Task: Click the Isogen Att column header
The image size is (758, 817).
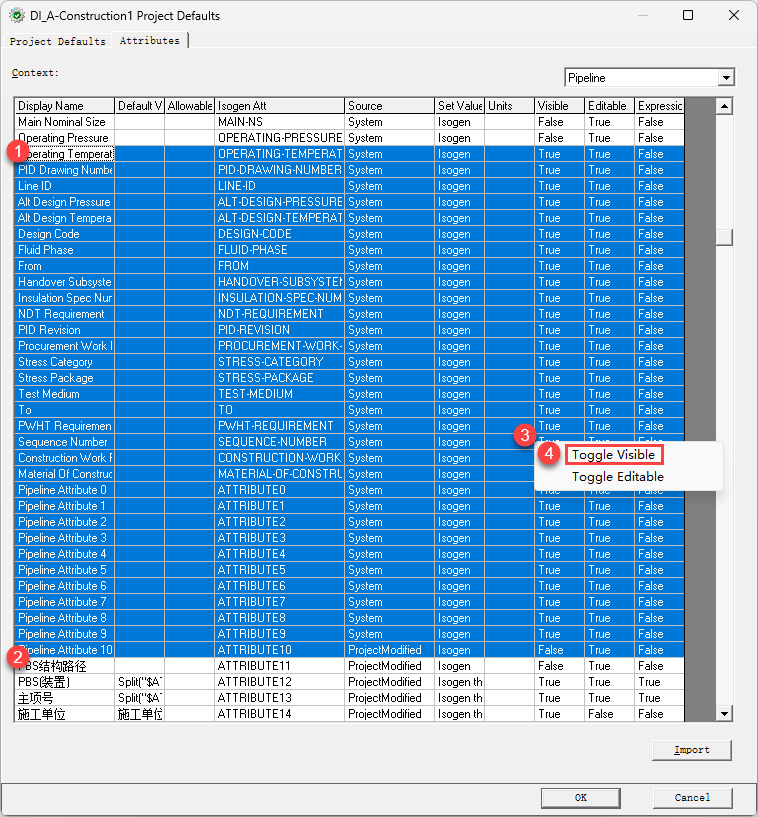Action: point(279,106)
